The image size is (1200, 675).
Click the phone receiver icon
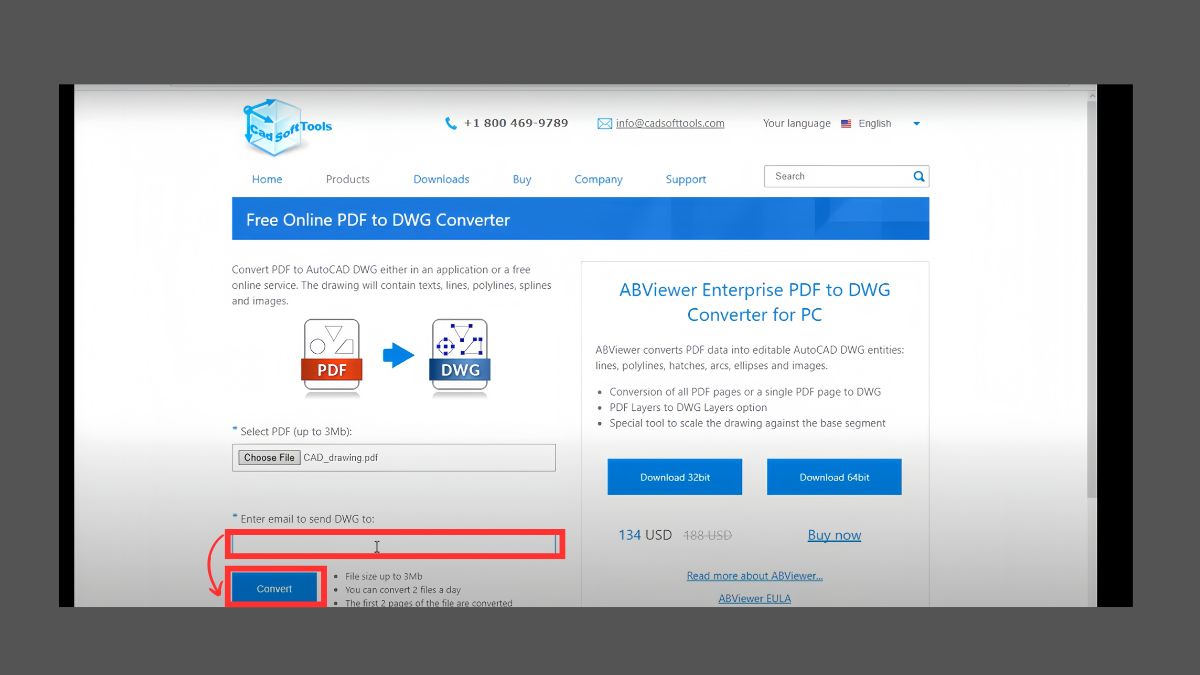pyautogui.click(x=451, y=123)
